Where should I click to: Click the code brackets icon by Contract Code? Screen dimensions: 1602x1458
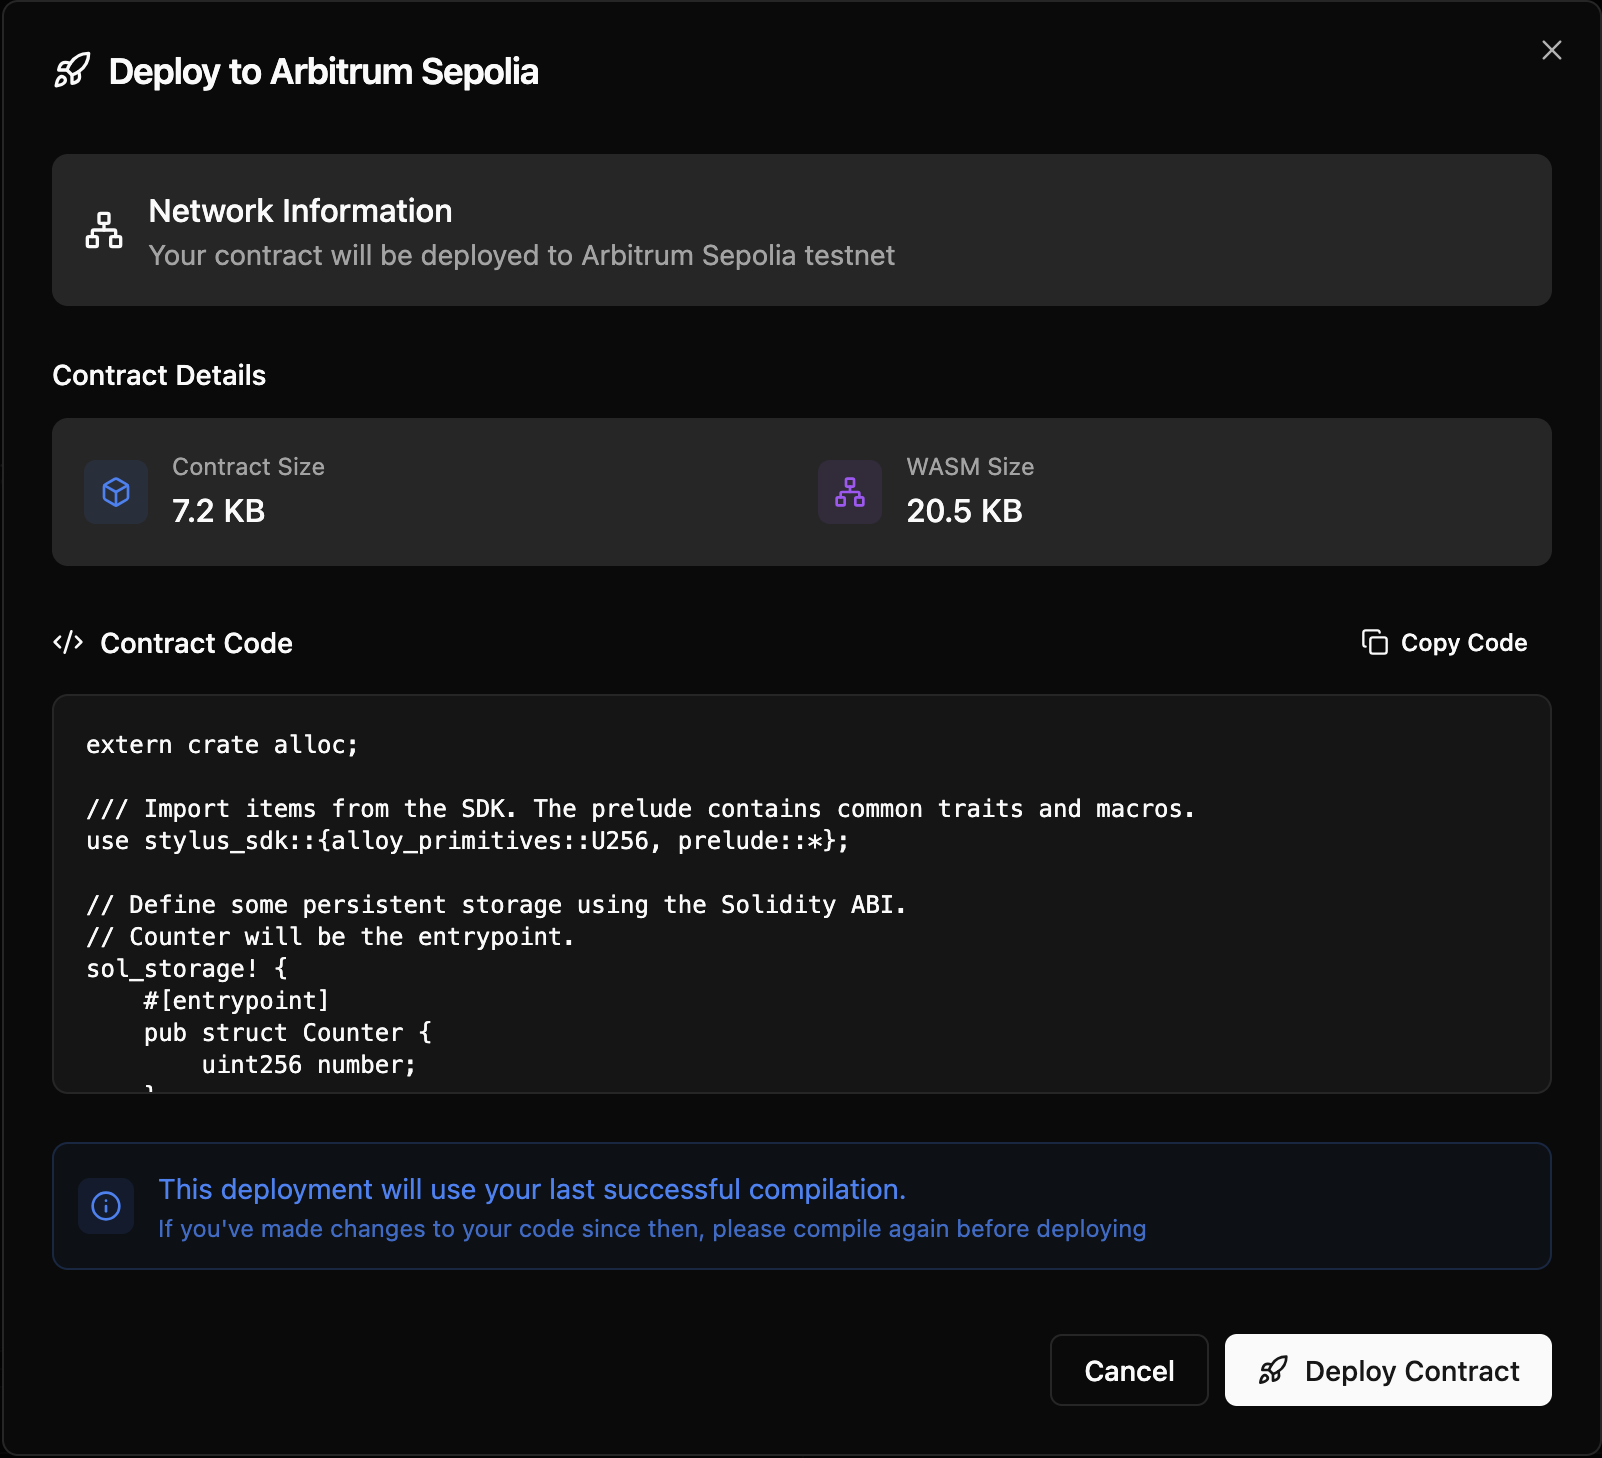point(68,642)
